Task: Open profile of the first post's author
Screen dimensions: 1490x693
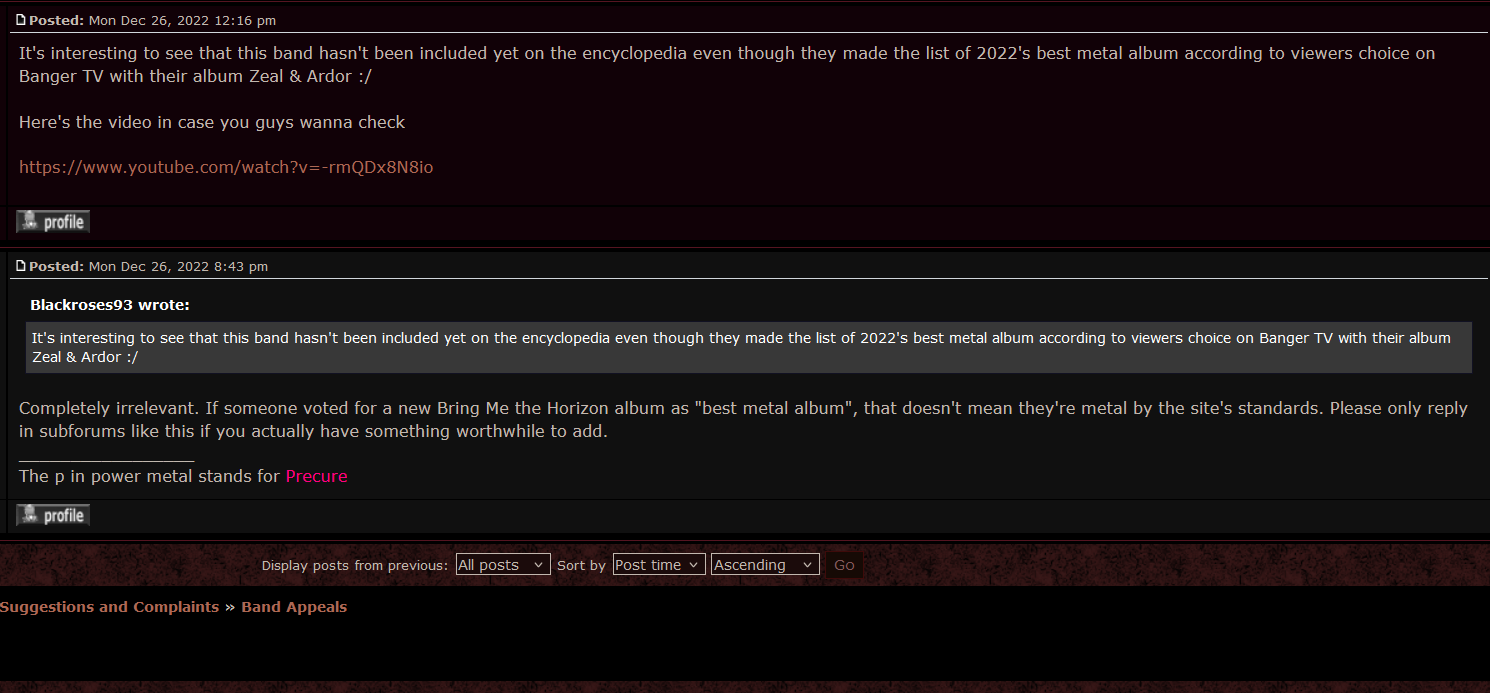Action: pyautogui.click(x=53, y=222)
